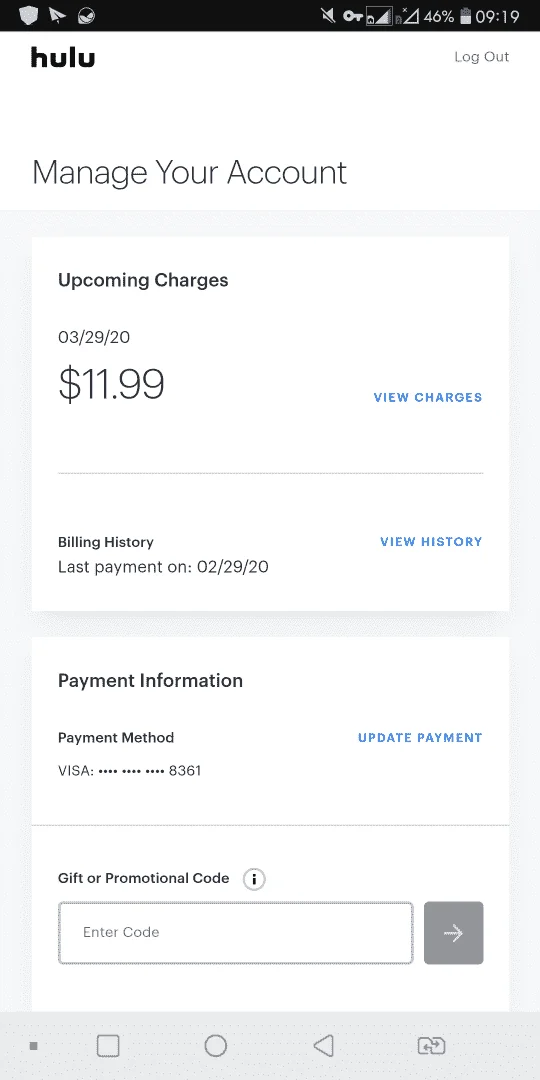This screenshot has width=540, height=1080.
Task: Tap the Billing History label
Action: (x=105, y=542)
